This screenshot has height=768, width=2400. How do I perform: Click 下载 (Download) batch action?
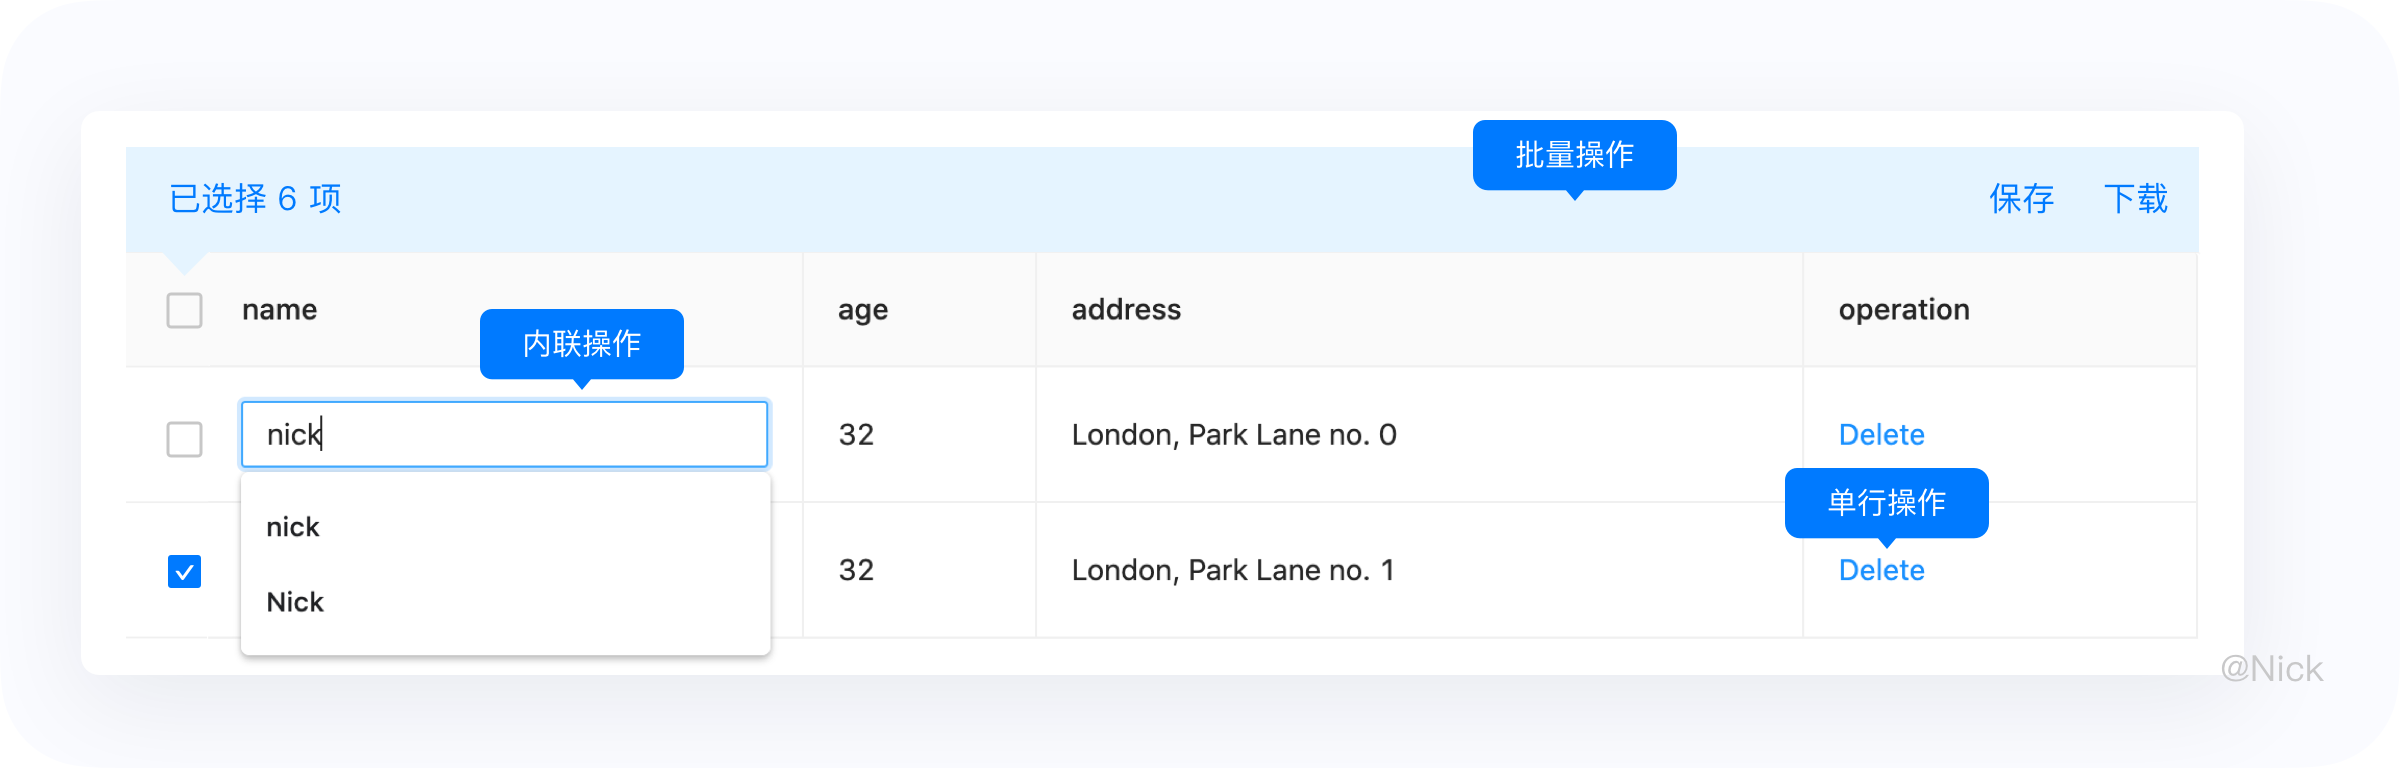(x=2135, y=199)
